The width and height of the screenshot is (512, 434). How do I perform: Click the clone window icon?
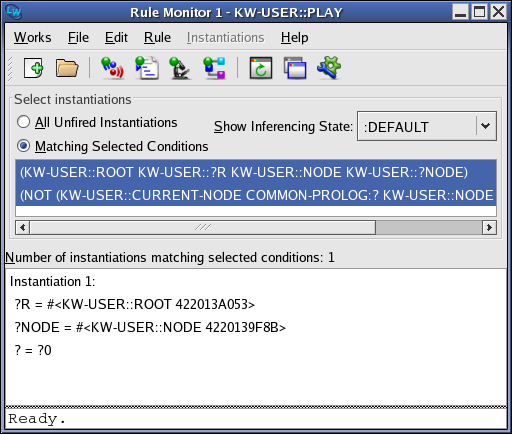(x=295, y=68)
